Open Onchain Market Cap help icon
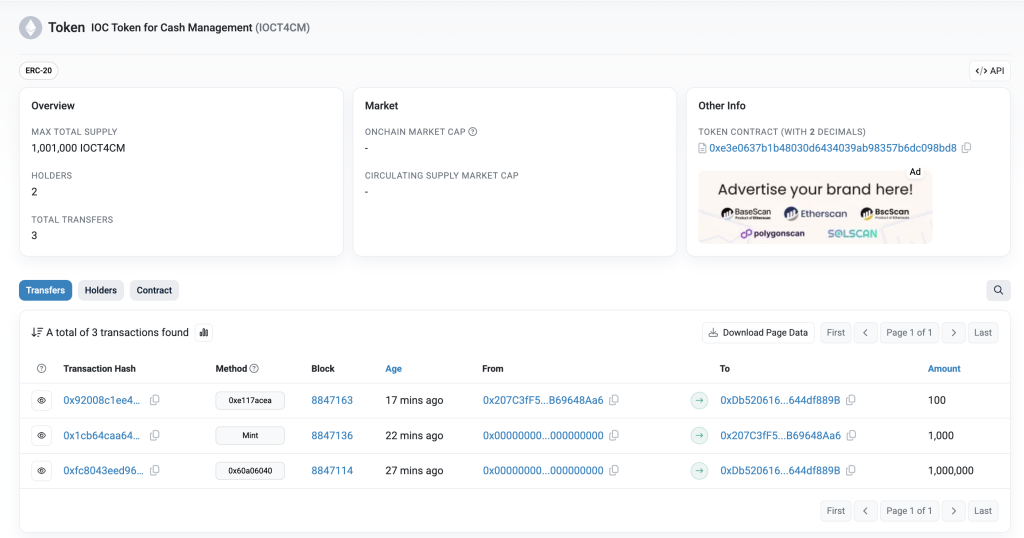The image size is (1024, 538). 473,131
